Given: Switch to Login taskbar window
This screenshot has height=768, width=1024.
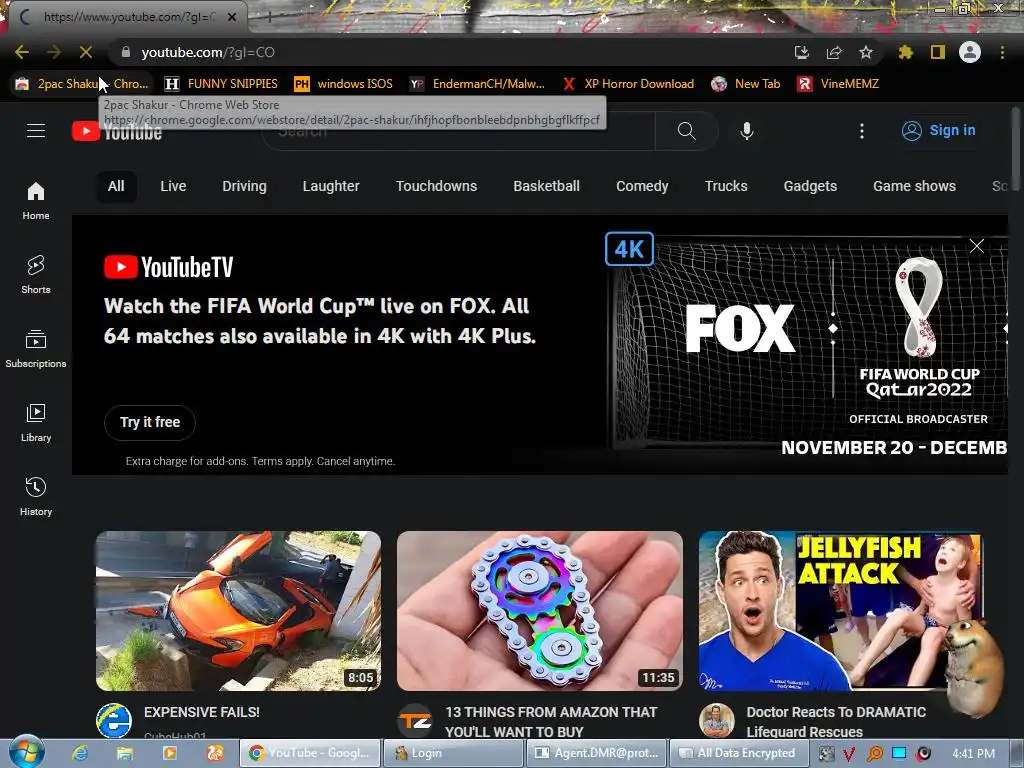Looking at the screenshot, I should [x=453, y=753].
